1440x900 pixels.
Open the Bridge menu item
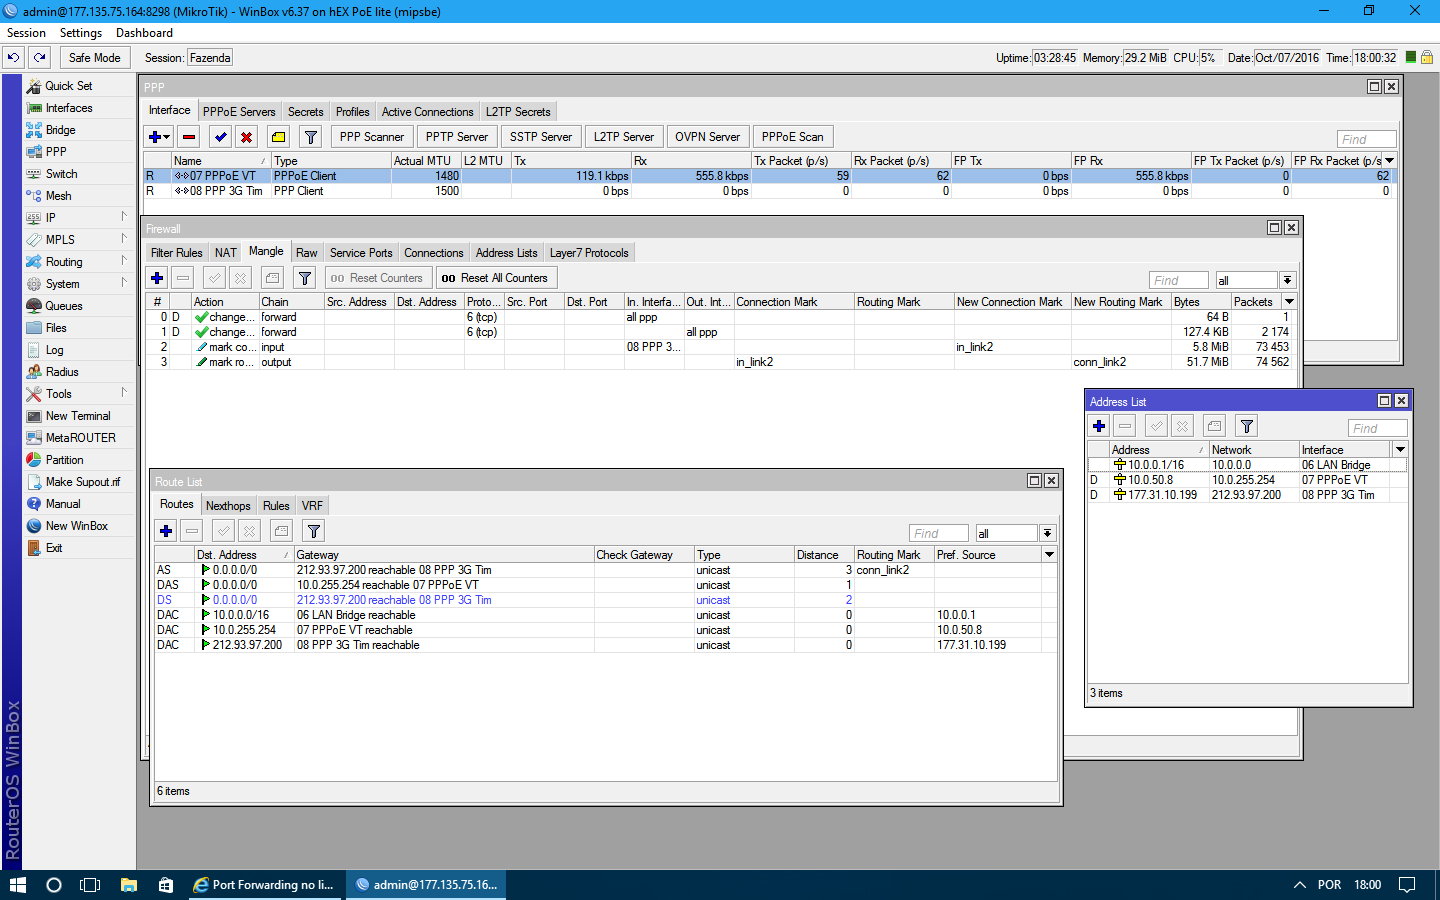(x=61, y=130)
